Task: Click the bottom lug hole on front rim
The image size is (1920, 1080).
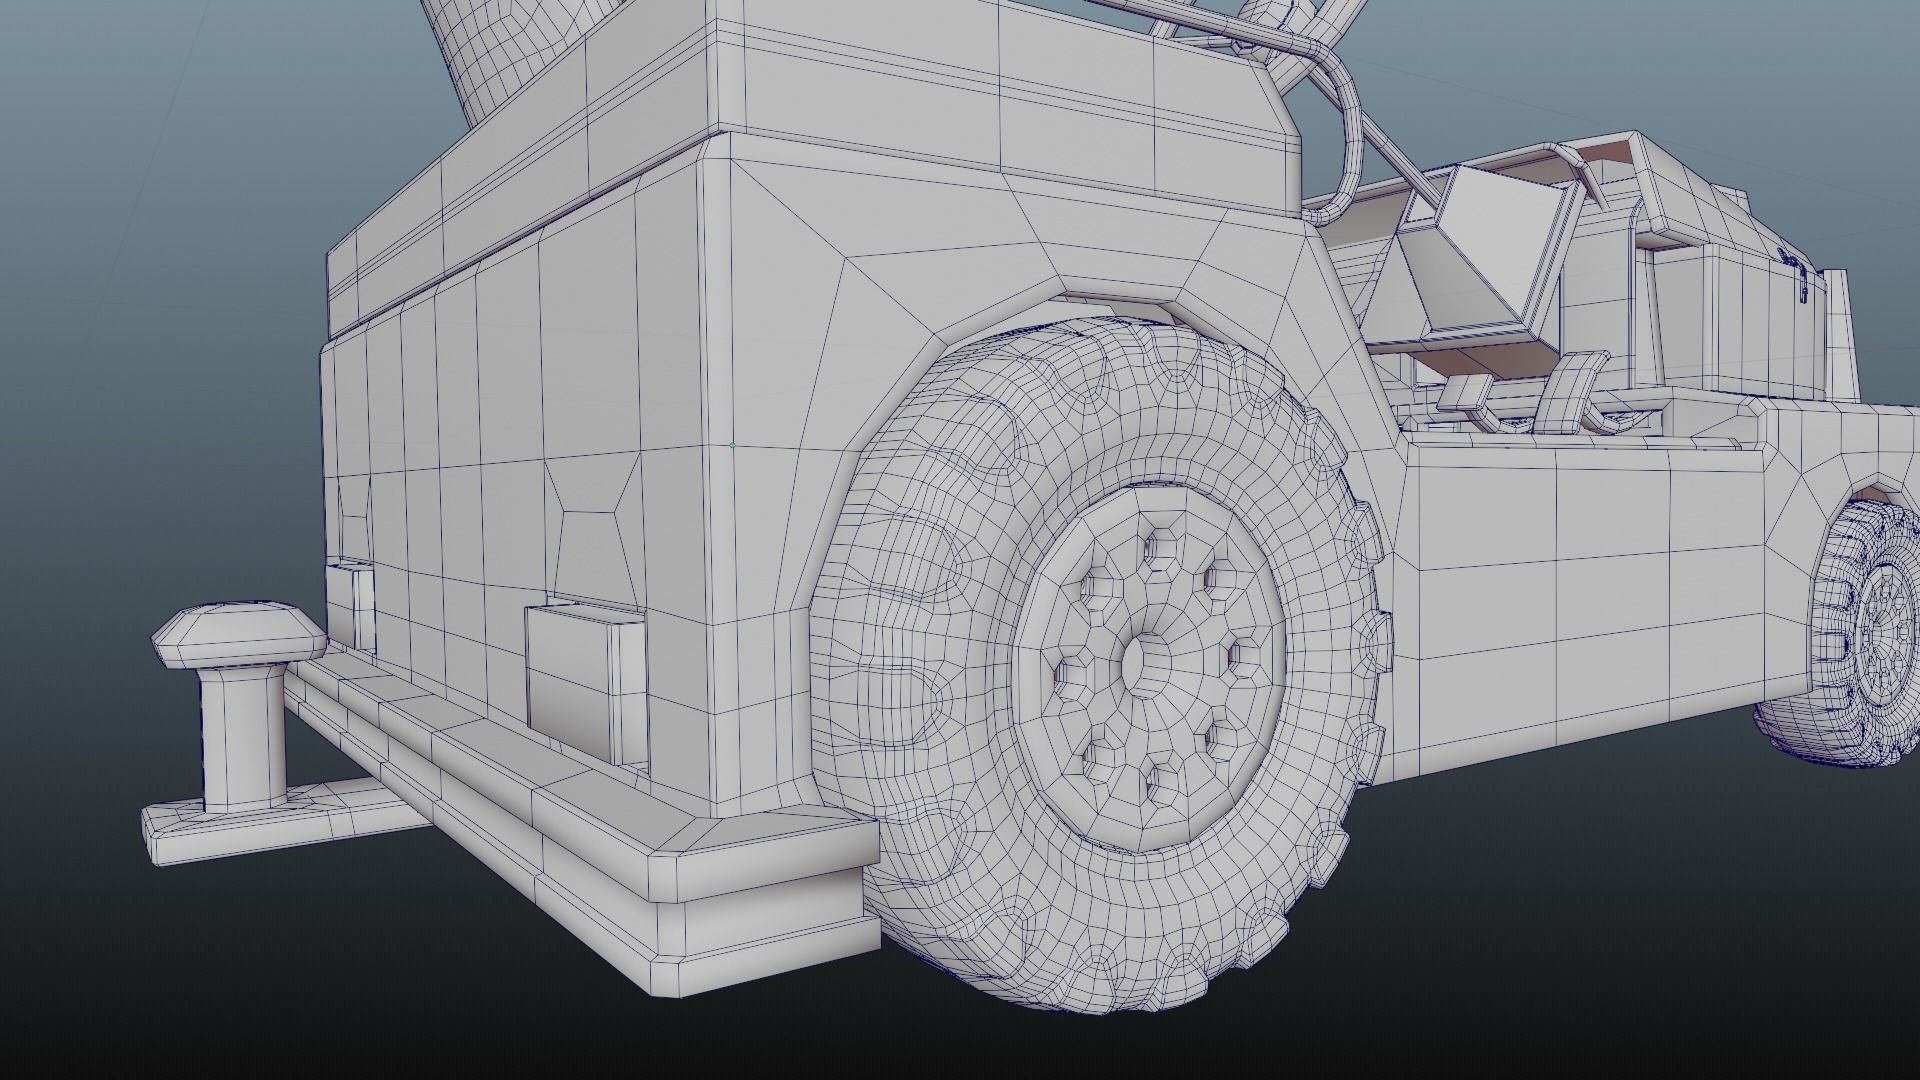Action: [1160, 781]
